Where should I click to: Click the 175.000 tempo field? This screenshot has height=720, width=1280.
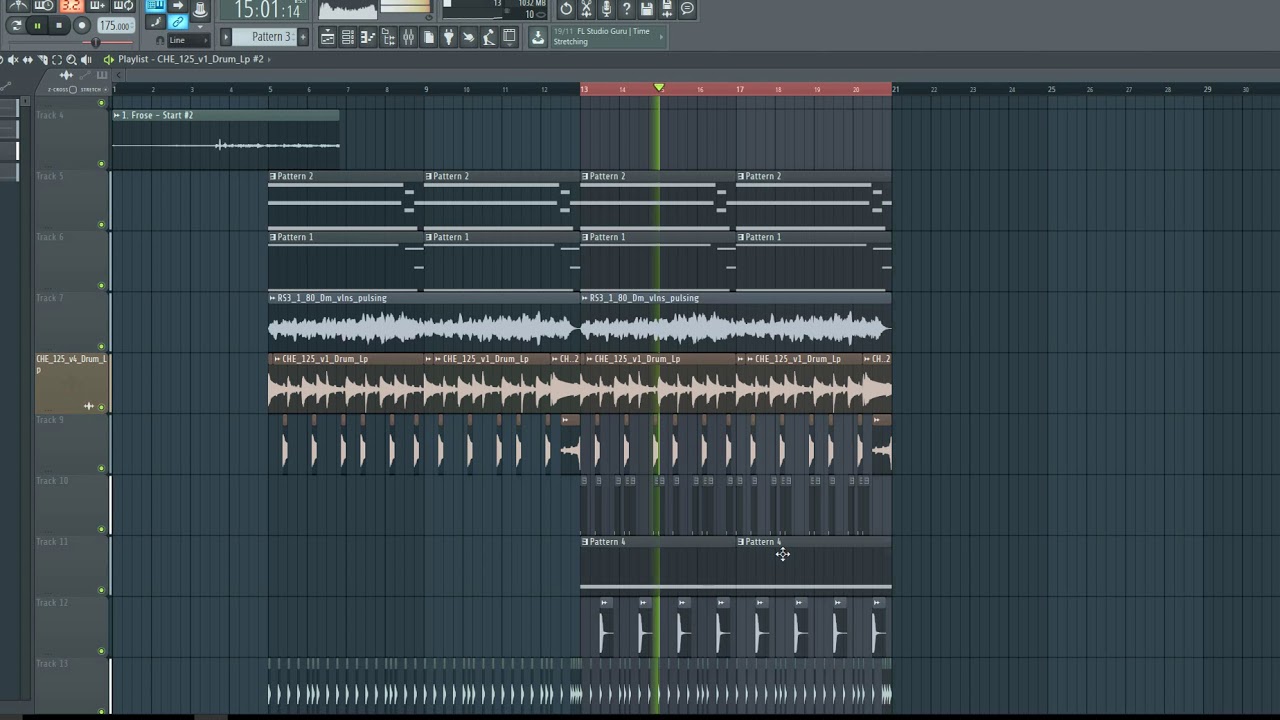tap(116, 25)
